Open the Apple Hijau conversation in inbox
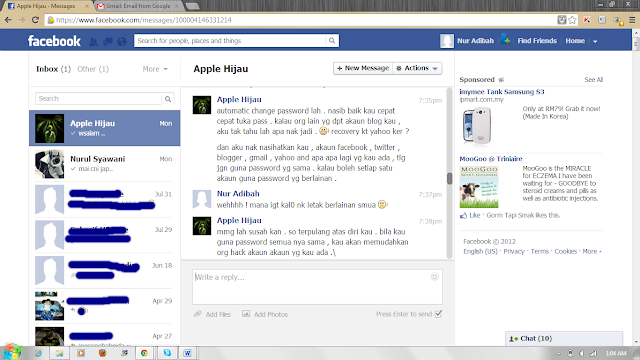Screen dimensions: 640x360 [104, 128]
